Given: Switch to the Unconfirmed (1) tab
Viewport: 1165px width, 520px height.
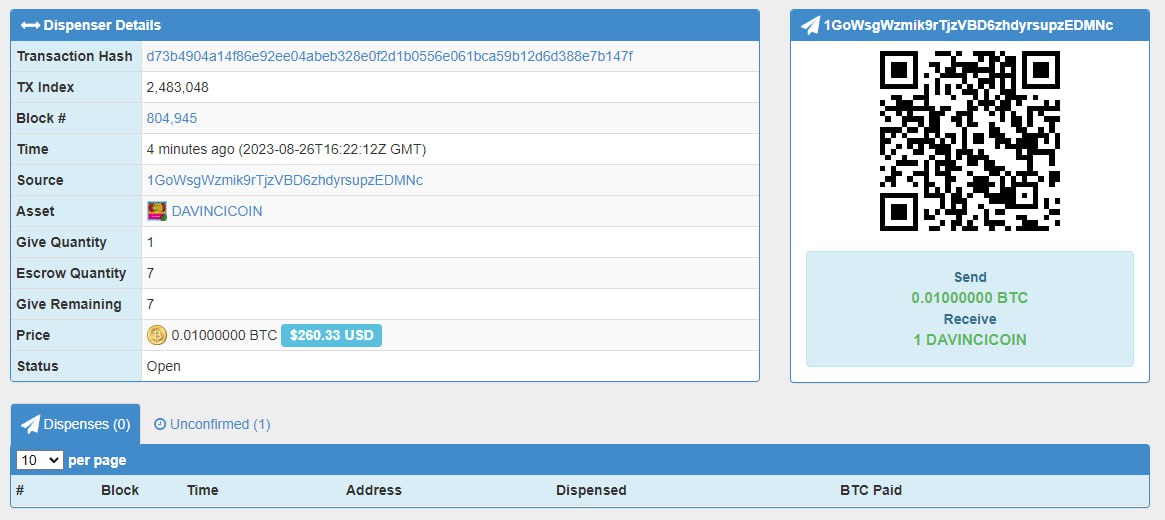Looking at the screenshot, I should tap(212, 424).
